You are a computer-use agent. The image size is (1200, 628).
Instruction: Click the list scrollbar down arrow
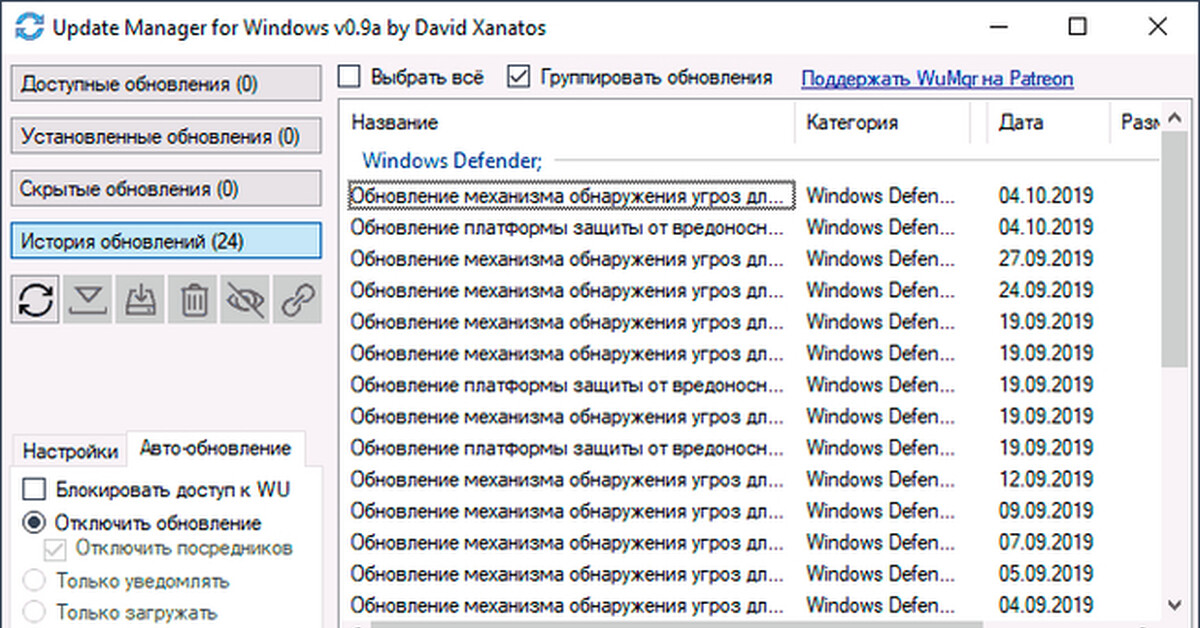pos(1174,604)
